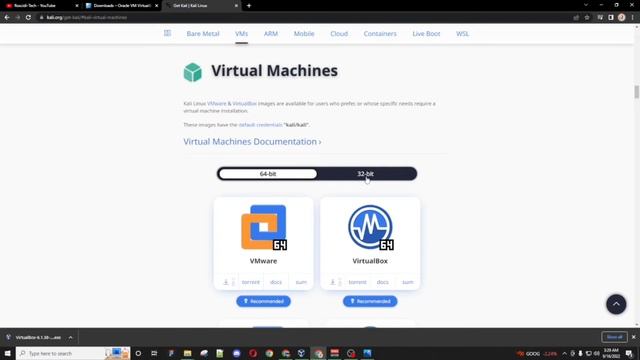Open the Windows Start menu
This screenshot has height=360, width=640.
[7, 353]
